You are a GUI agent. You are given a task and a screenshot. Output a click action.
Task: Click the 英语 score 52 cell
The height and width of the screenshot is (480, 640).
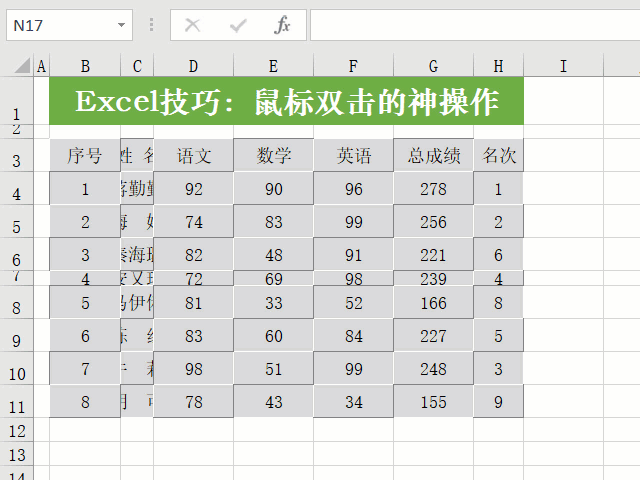tap(353, 302)
